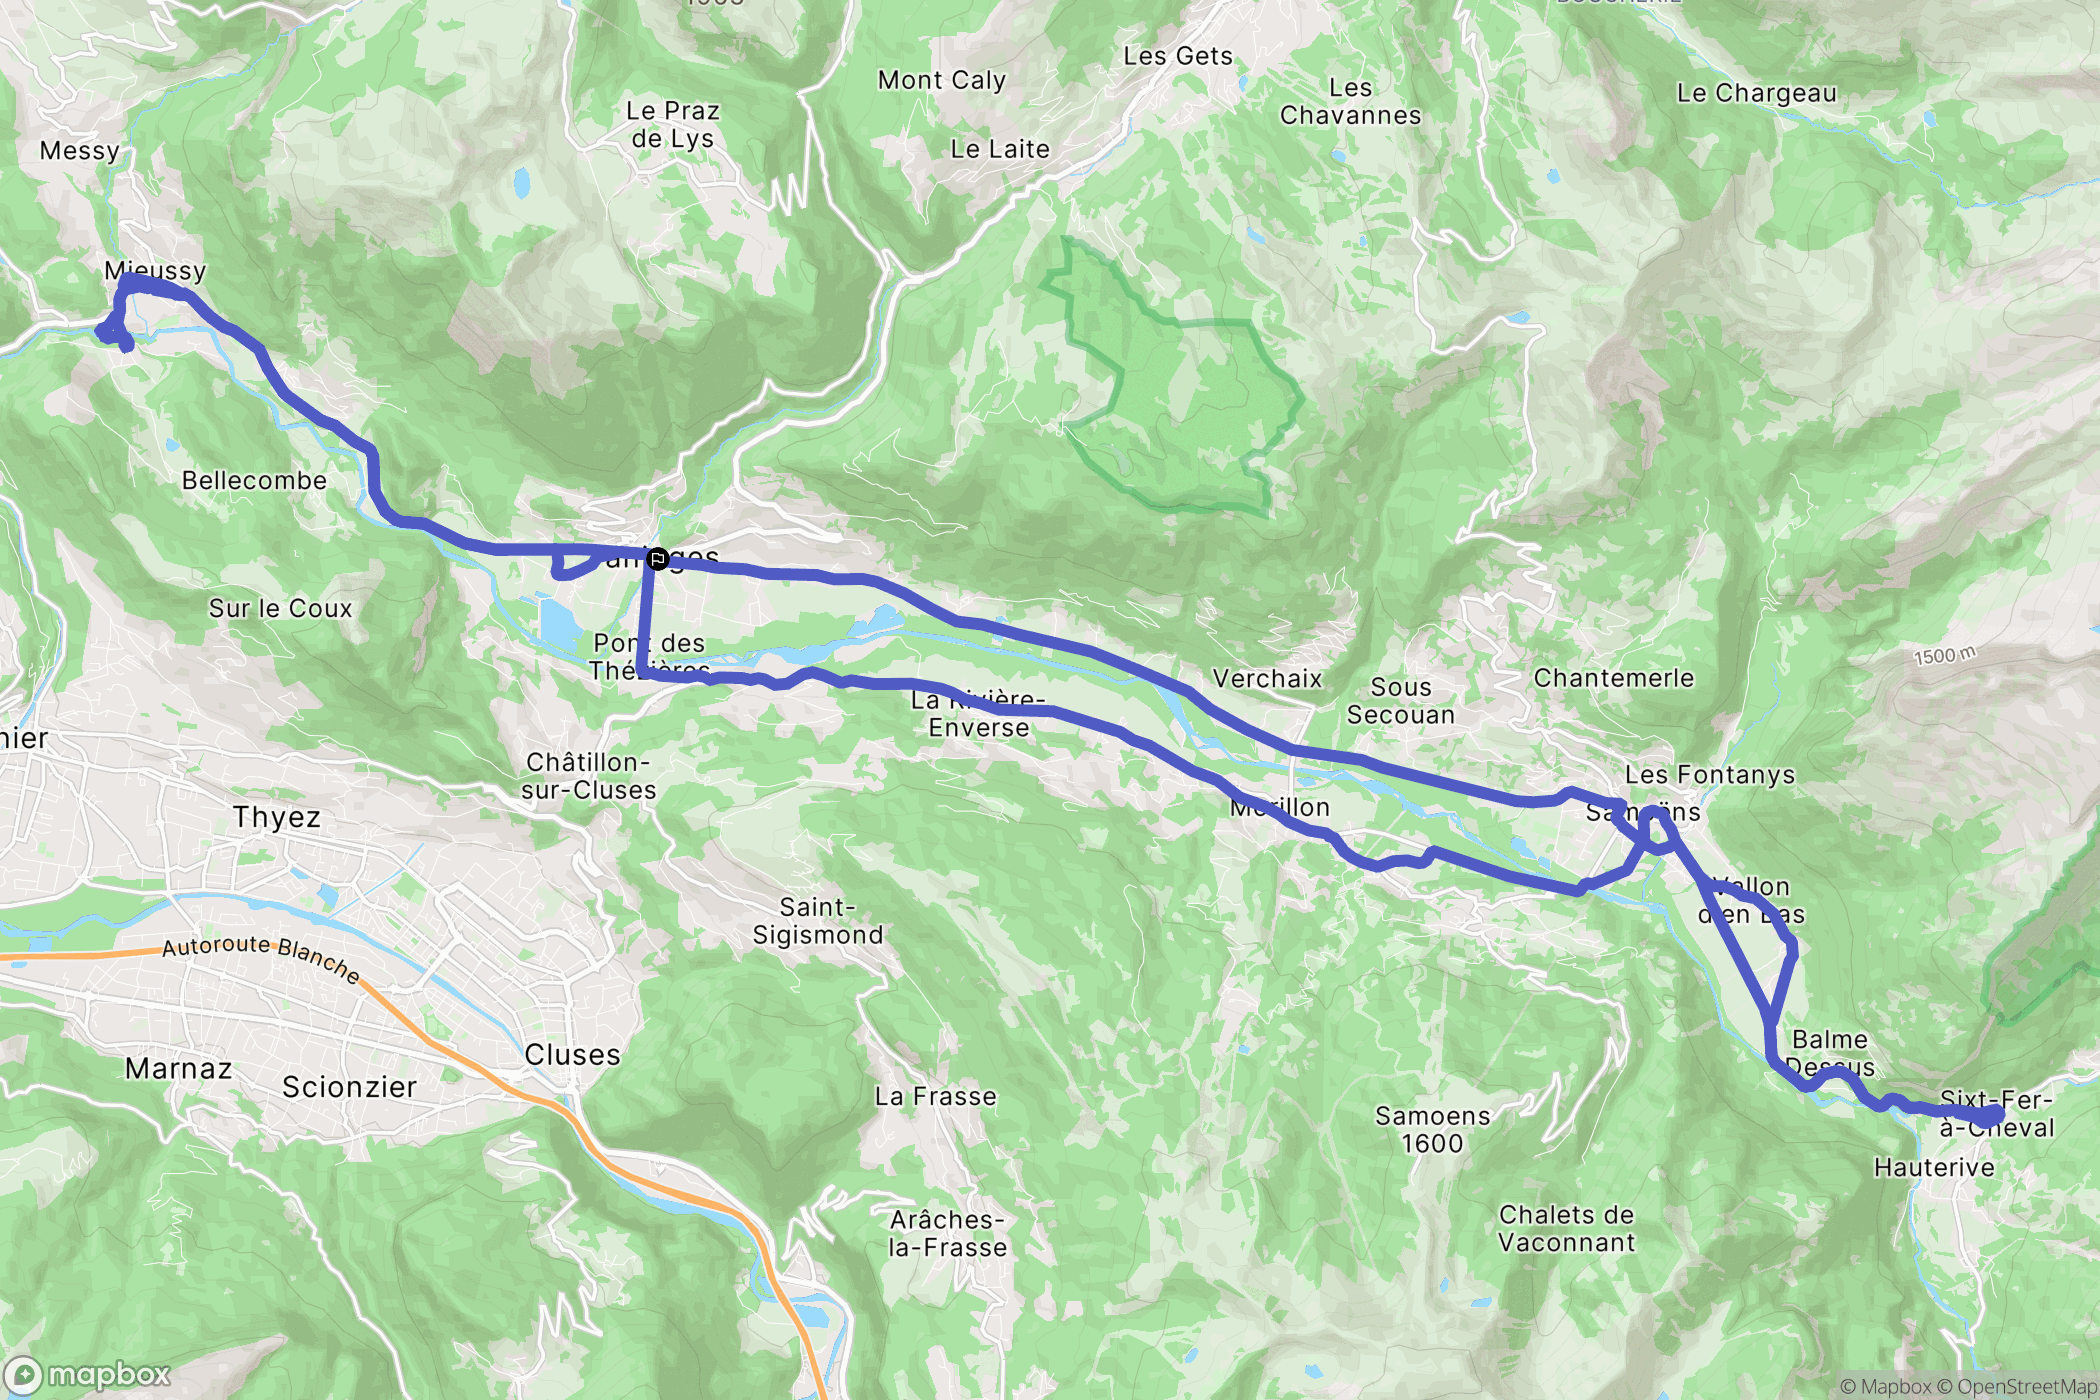The width and height of the screenshot is (2100, 1400).
Task: Click the route start/finish marker
Action: coord(657,559)
